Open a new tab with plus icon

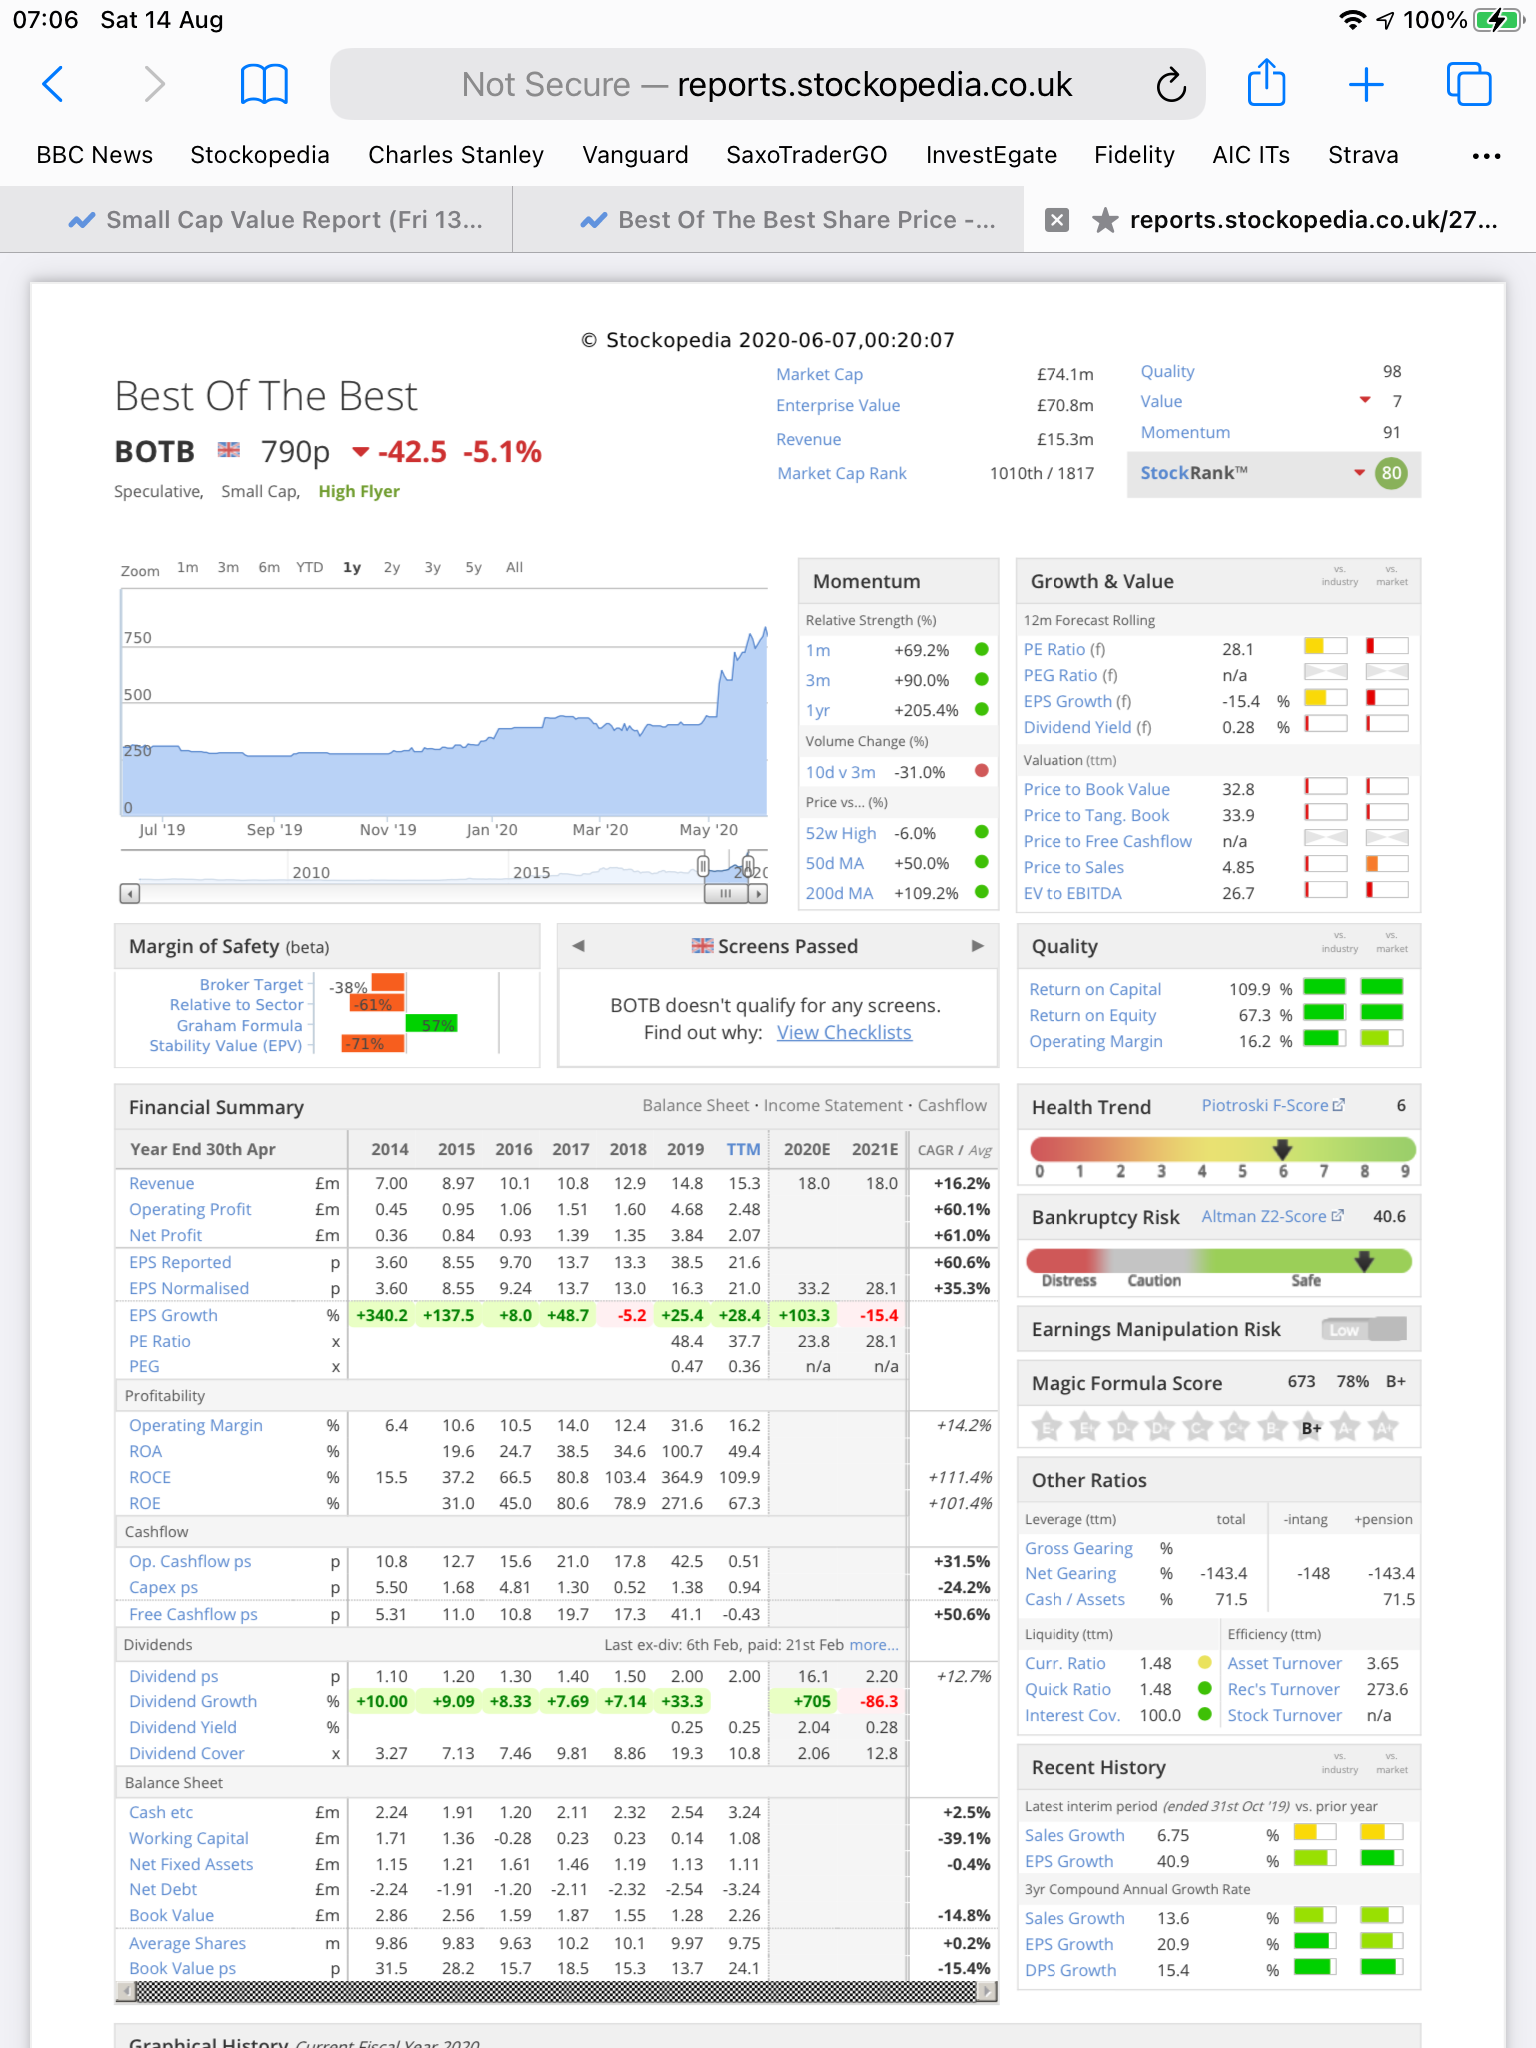pyautogui.click(x=1366, y=85)
